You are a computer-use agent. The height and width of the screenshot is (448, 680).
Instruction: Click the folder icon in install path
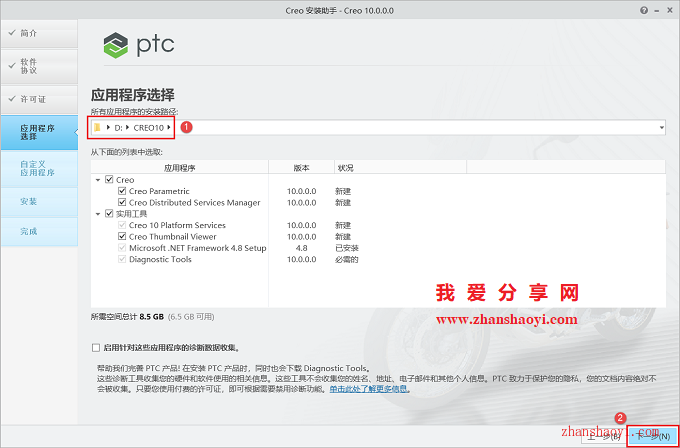pos(97,127)
